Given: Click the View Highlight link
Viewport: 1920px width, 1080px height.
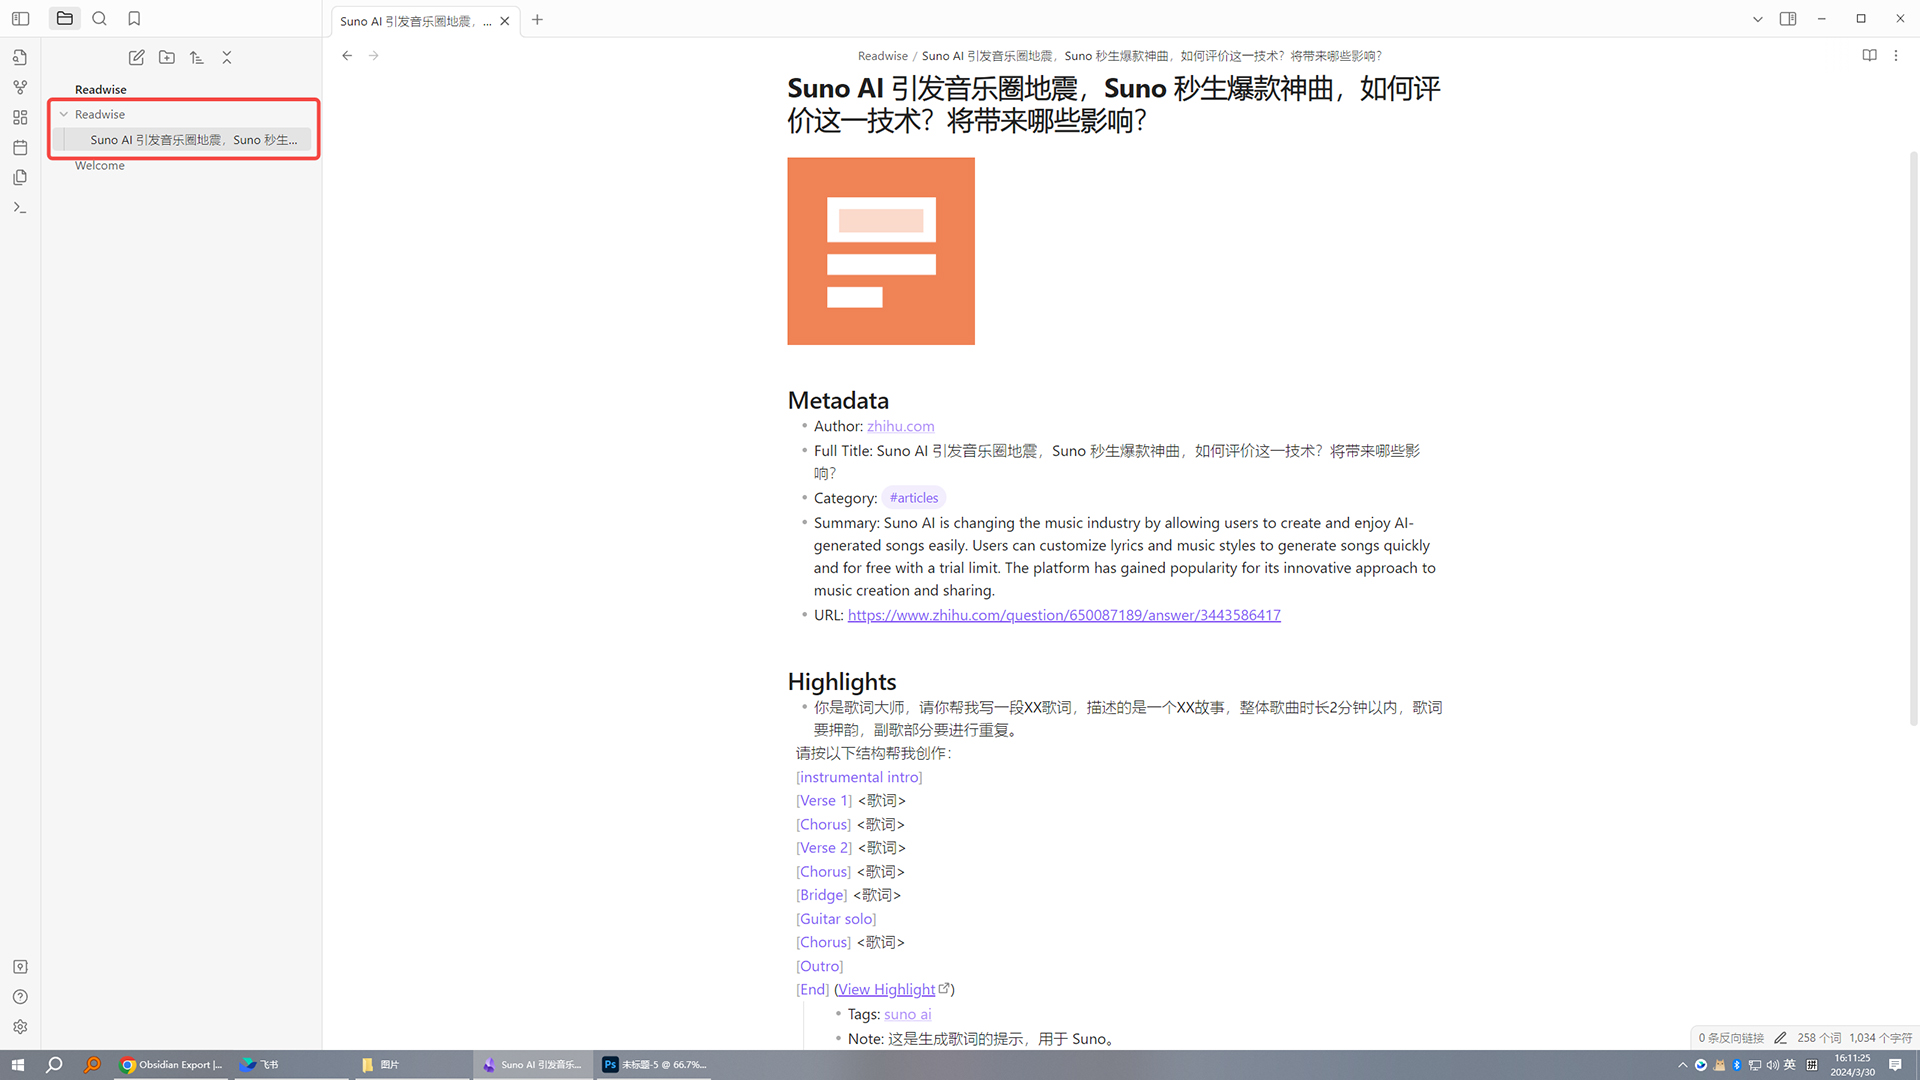Looking at the screenshot, I should 887,989.
